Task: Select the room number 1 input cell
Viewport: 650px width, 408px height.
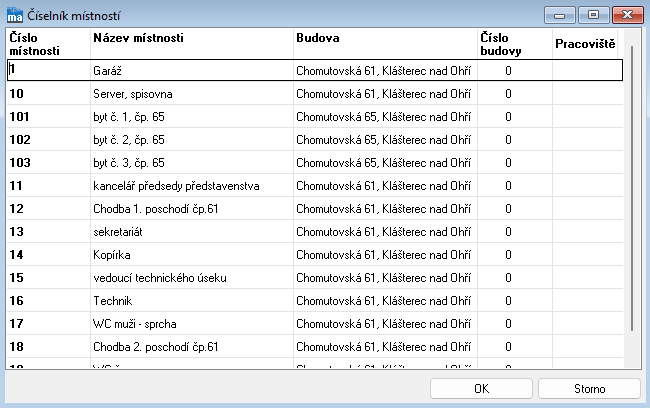Action: tap(49, 70)
